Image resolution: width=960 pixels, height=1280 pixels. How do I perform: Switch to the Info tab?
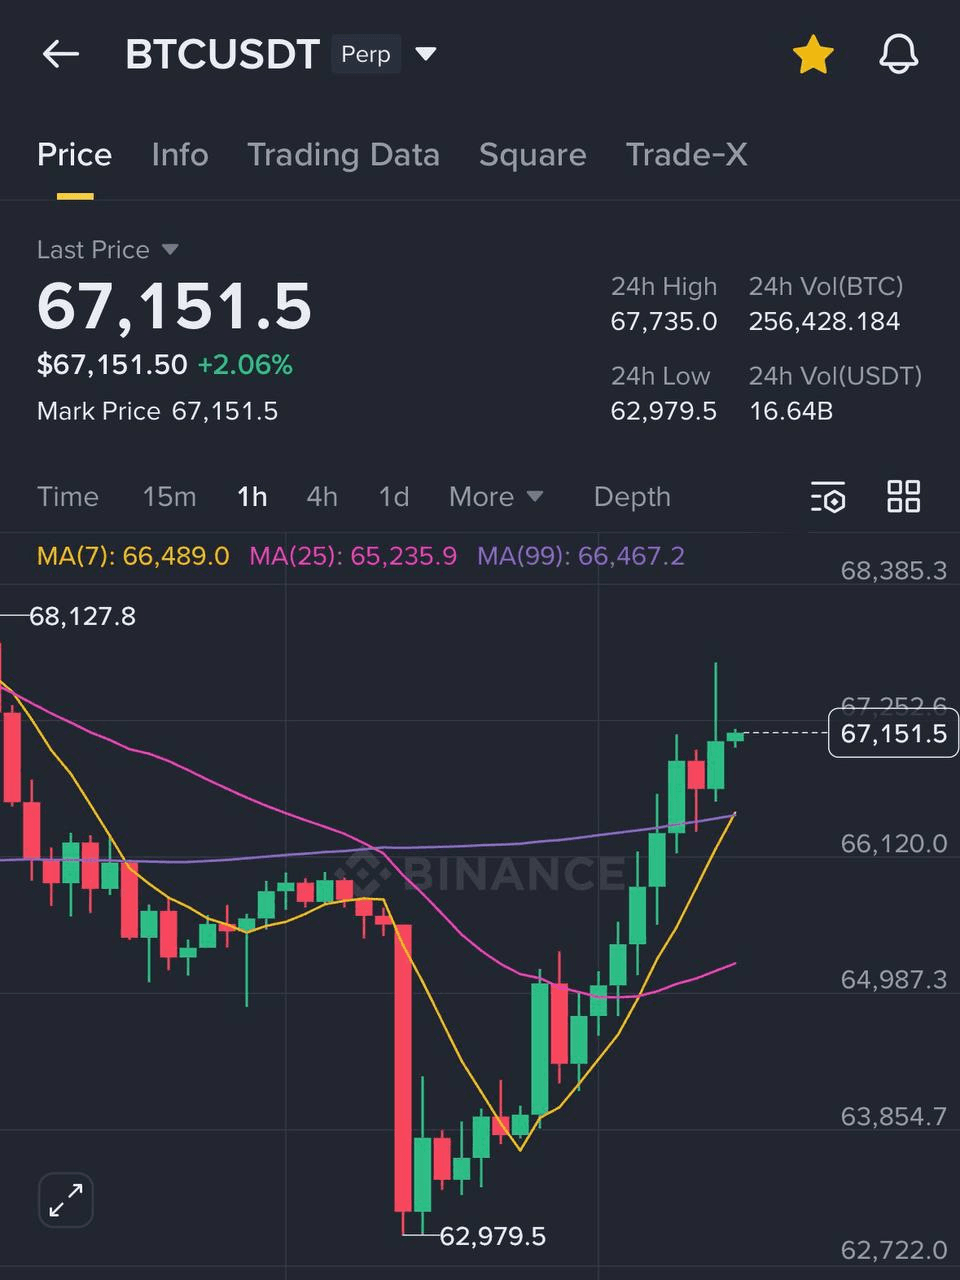point(180,155)
